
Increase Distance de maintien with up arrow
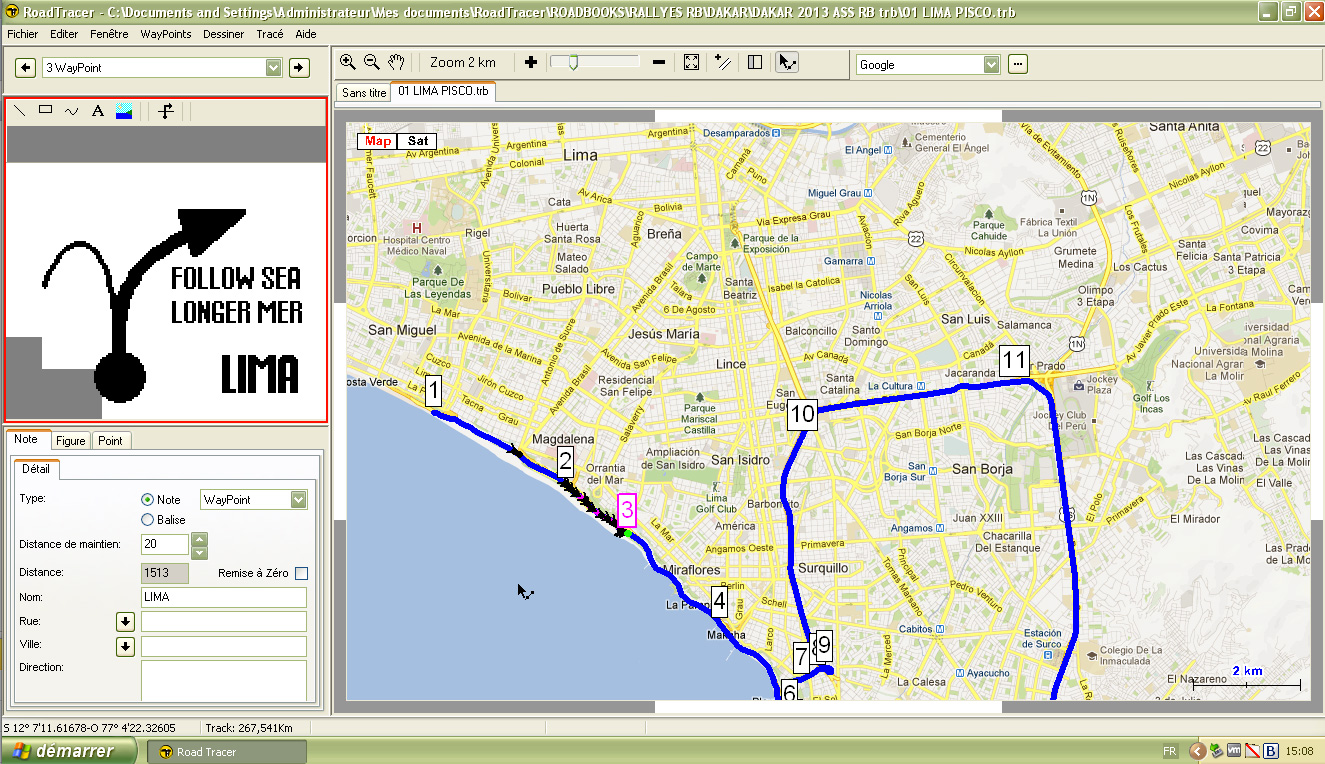coord(199,539)
